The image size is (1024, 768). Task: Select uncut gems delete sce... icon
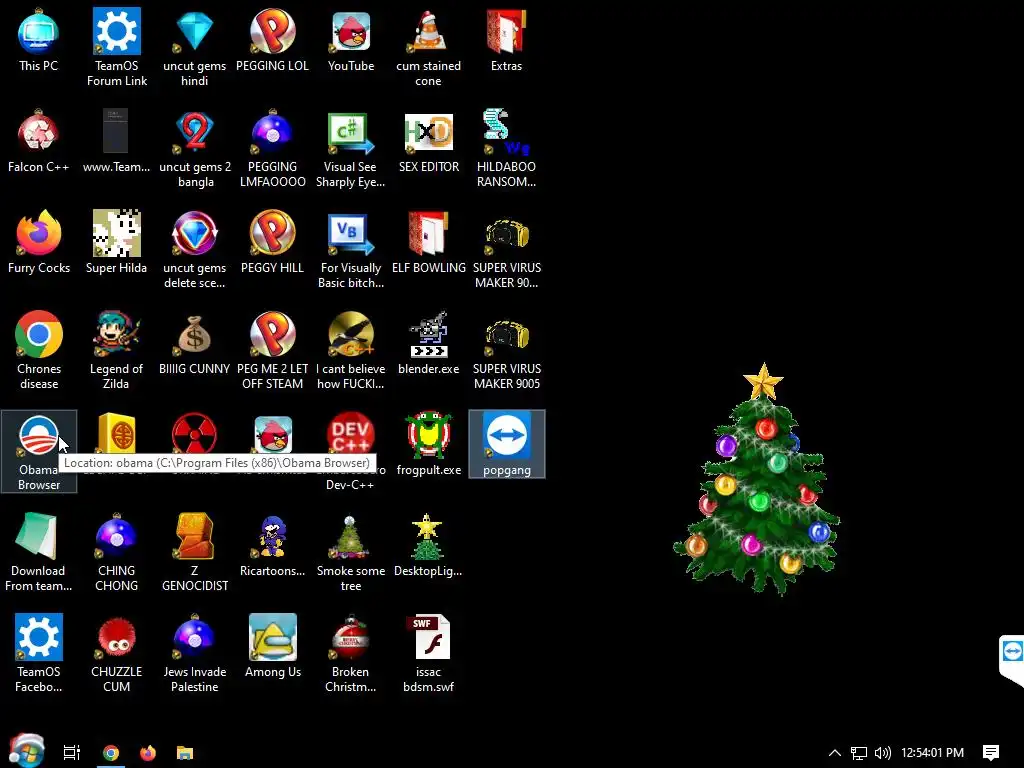coord(195,249)
